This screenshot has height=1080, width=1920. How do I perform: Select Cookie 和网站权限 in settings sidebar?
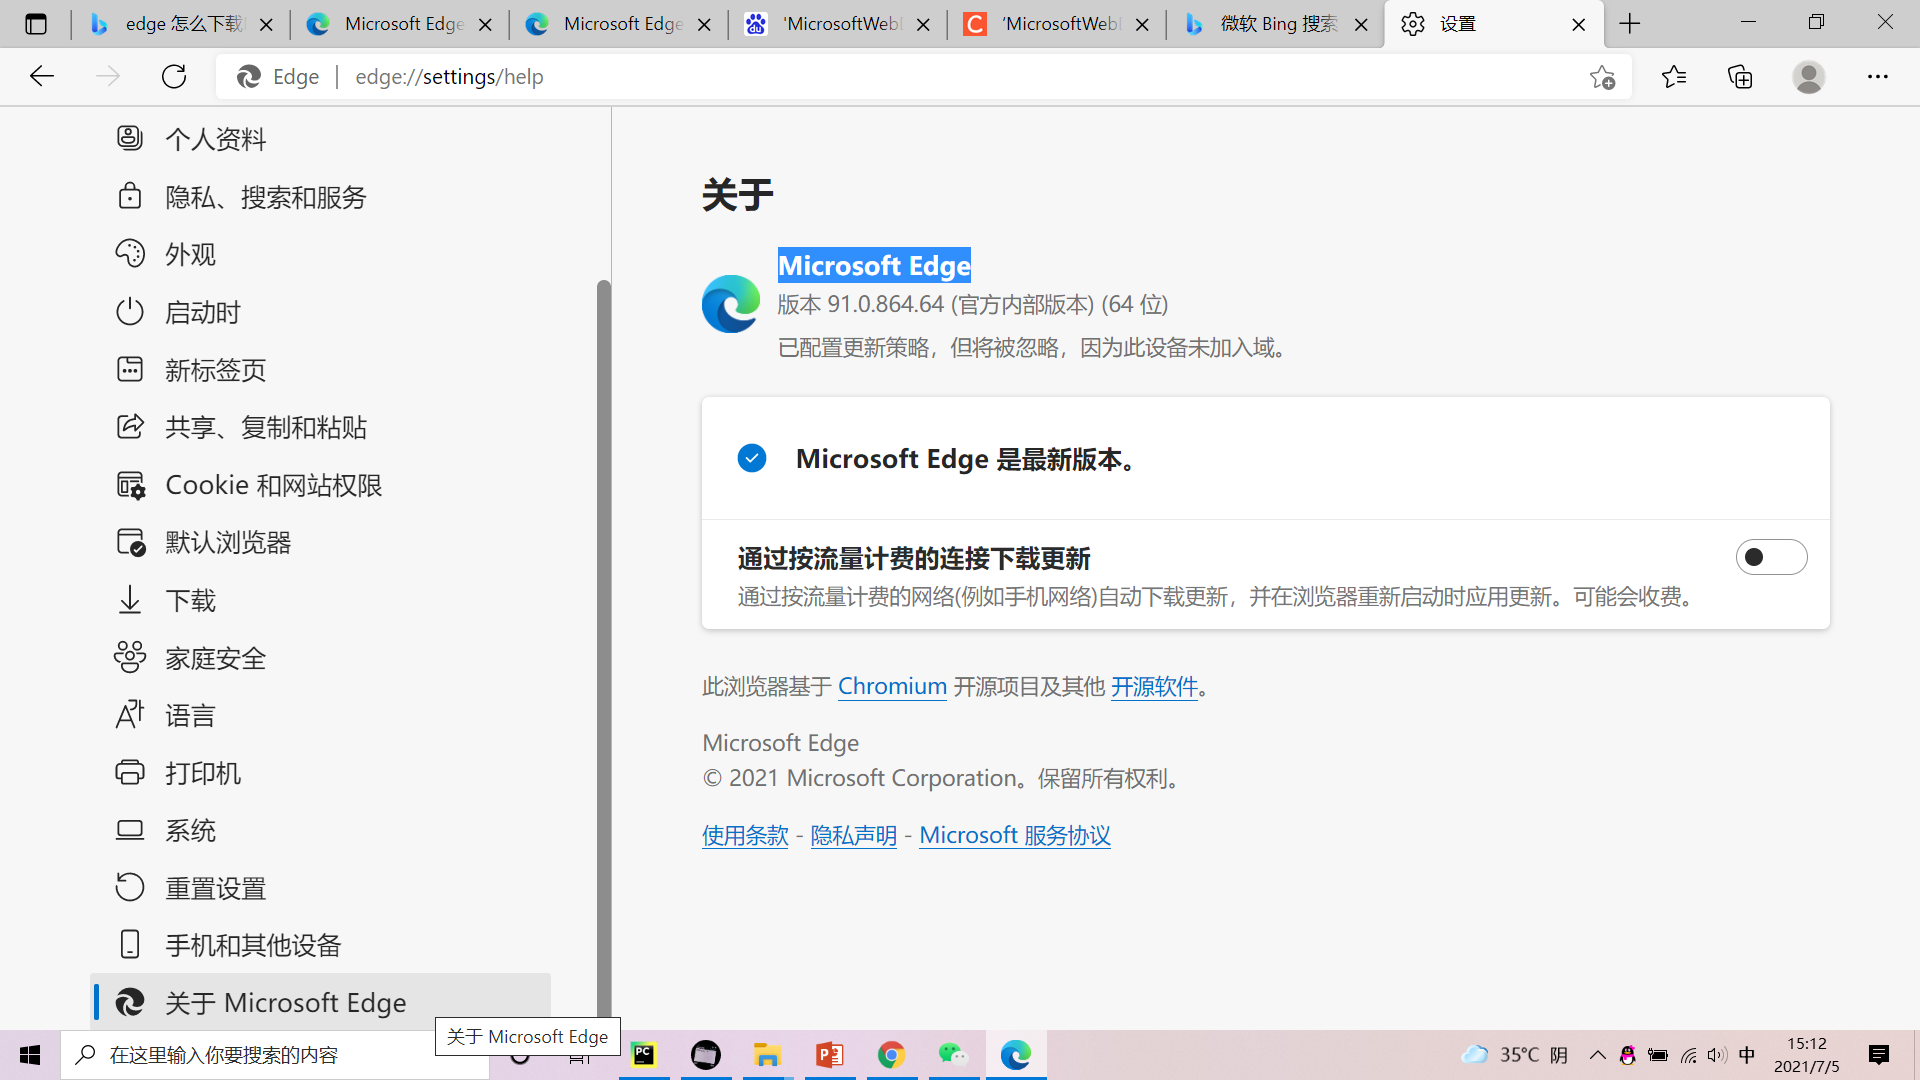click(x=273, y=485)
